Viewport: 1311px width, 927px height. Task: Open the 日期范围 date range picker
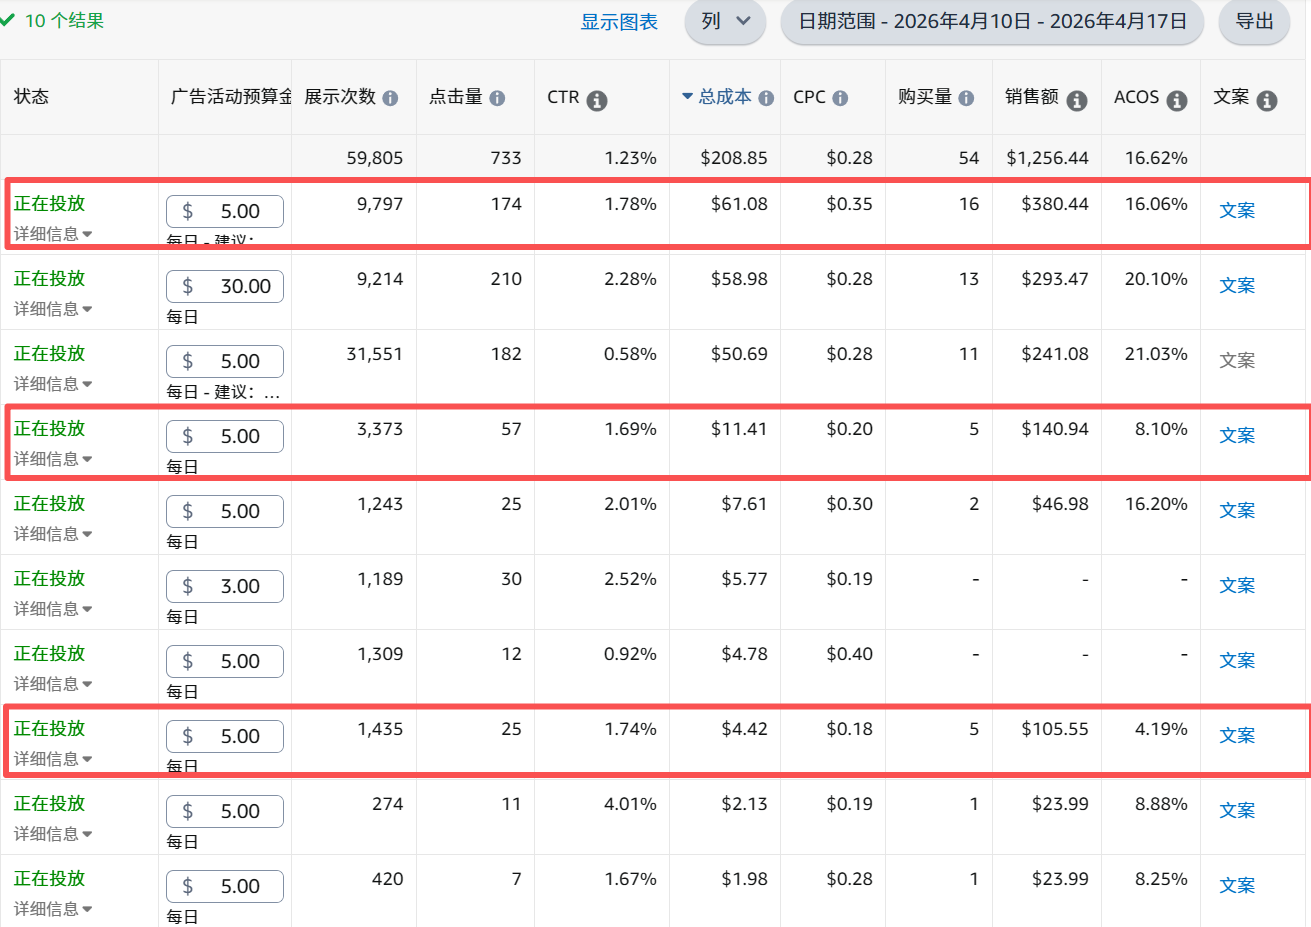tap(992, 22)
